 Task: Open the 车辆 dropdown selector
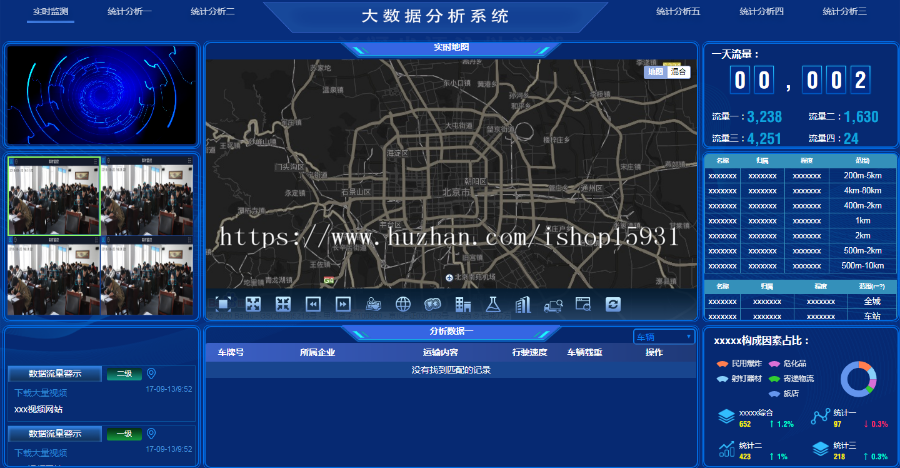pos(663,337)
